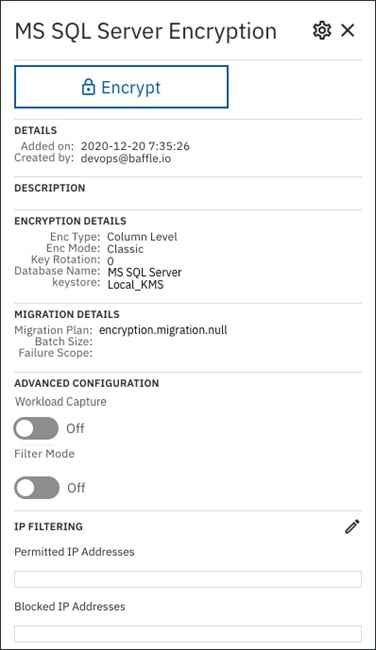Image resolution: width=376 pixels, height=650 pixels.
Task: Toggle the Filter Mode switch
Action: click(x=37, y=488)
